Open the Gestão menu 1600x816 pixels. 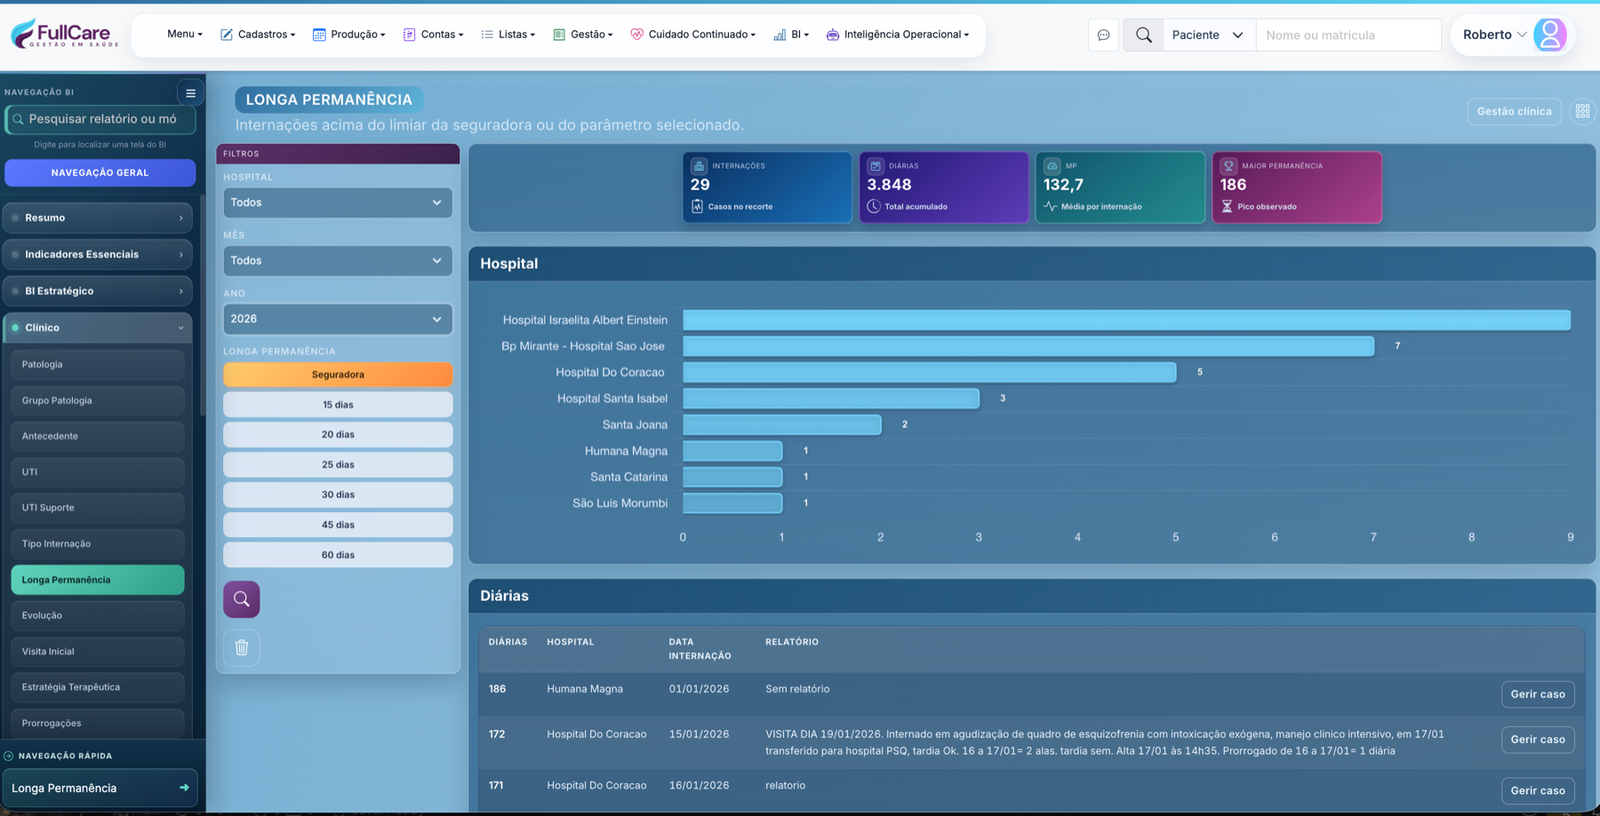click(x=583, y=34)
